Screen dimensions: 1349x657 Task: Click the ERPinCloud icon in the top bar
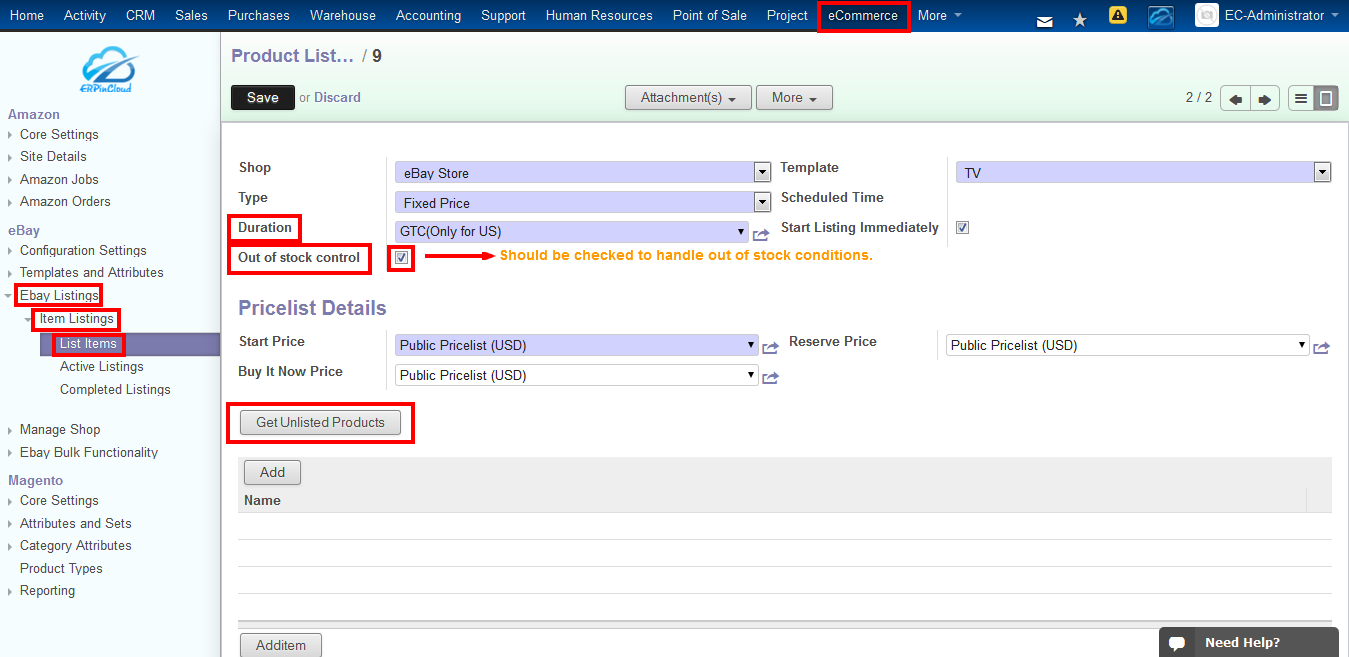click(1161, 16)
